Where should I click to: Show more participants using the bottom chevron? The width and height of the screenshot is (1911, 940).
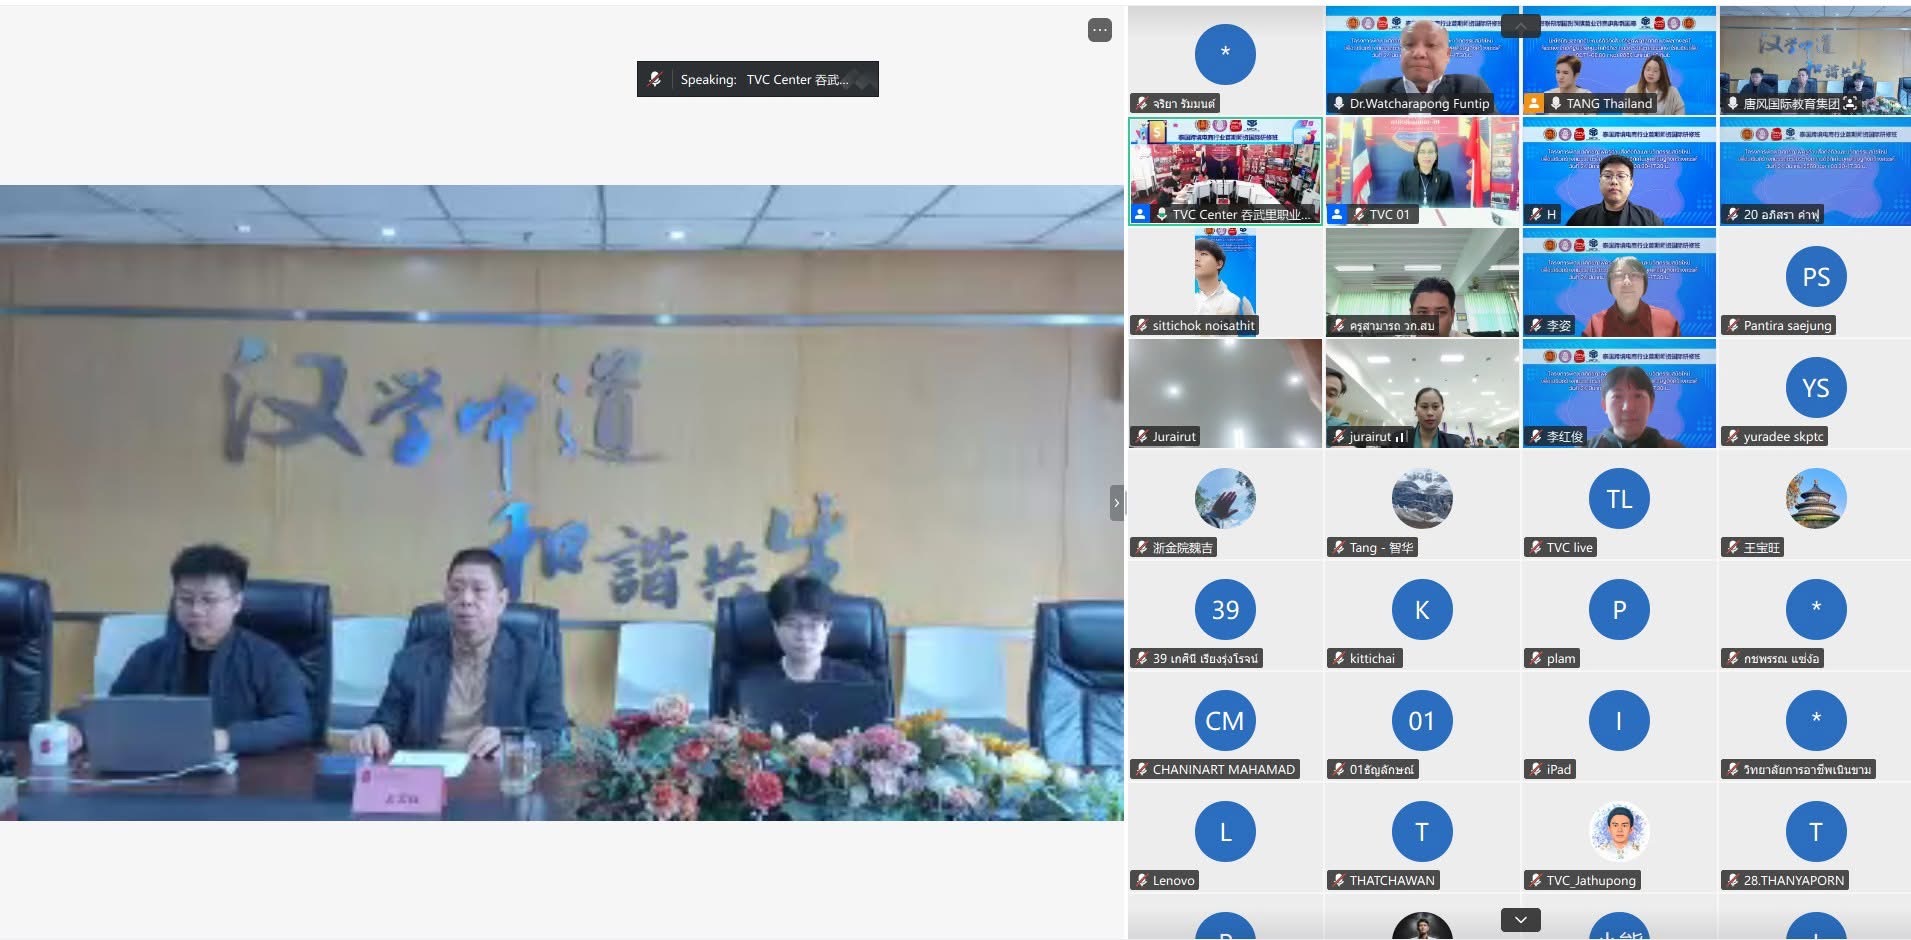[1520, 919]
